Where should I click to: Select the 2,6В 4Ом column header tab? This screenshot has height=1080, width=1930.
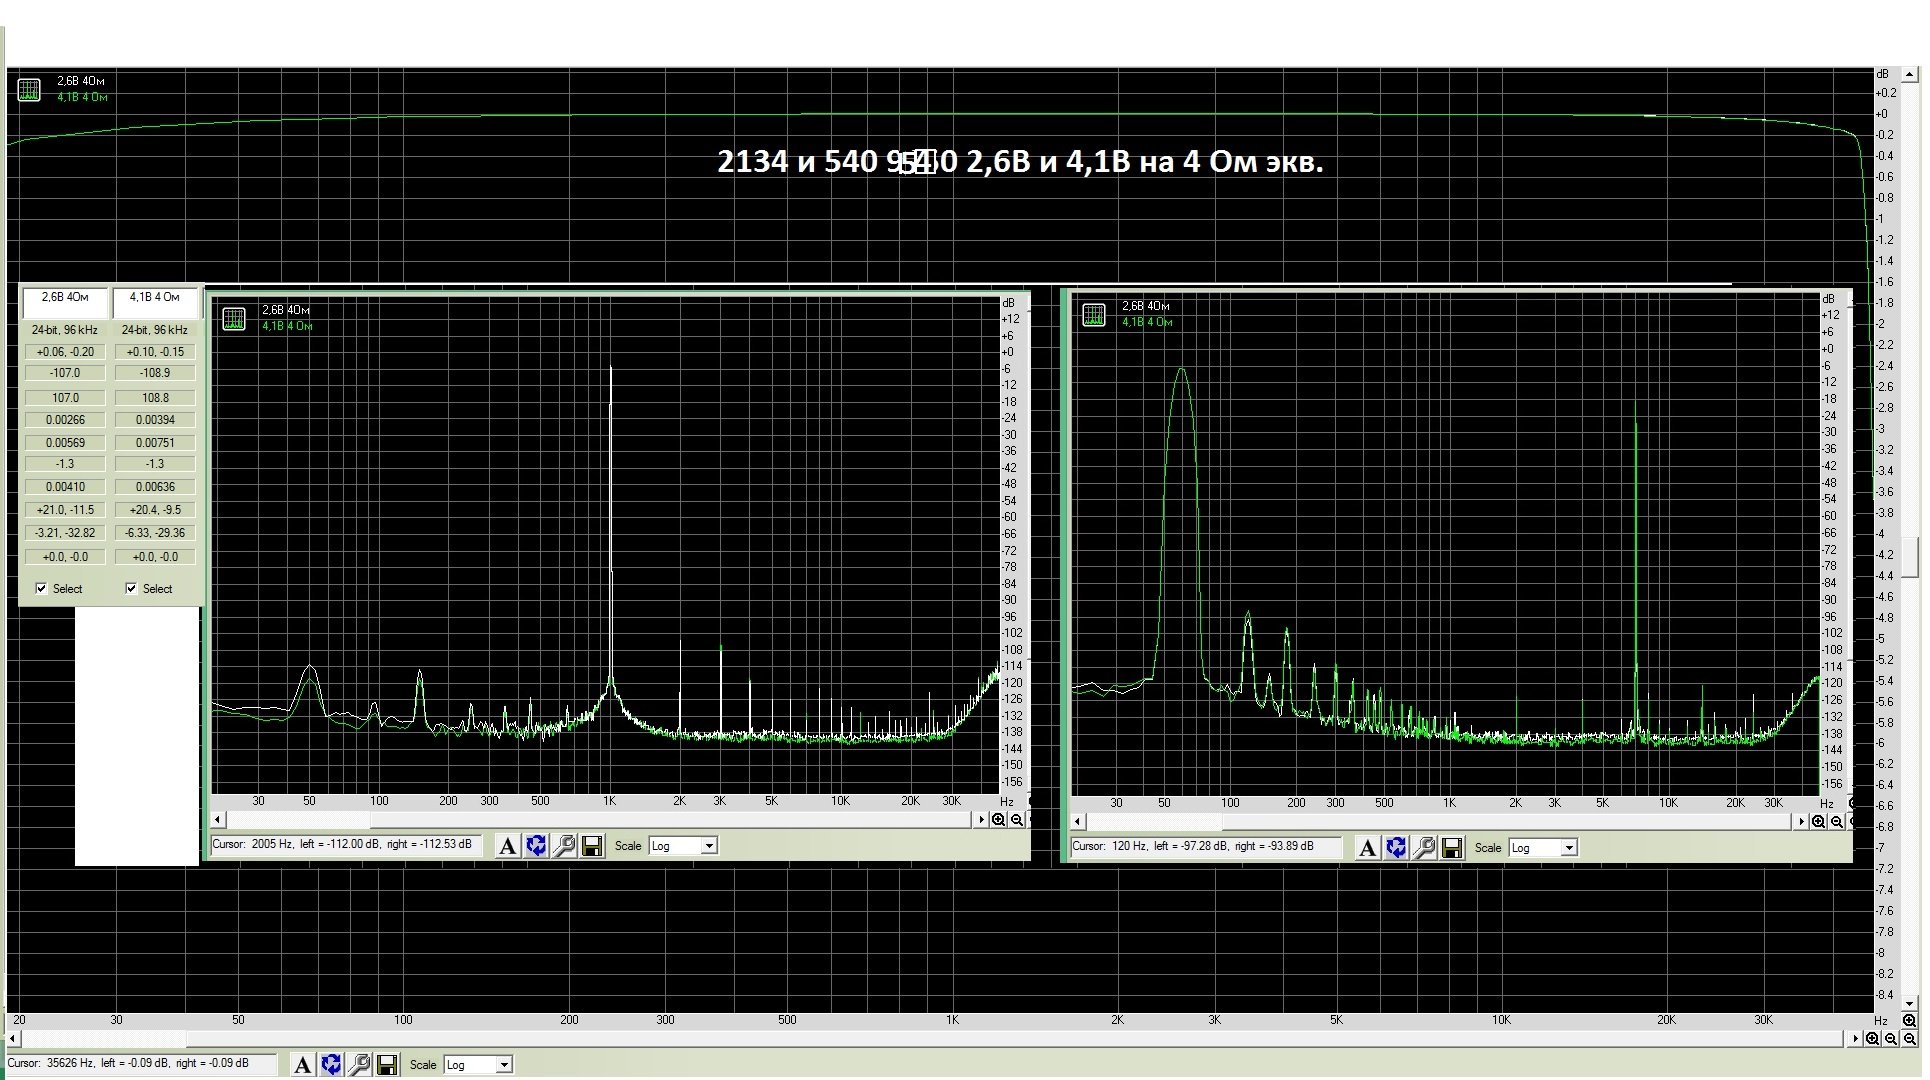65,298
